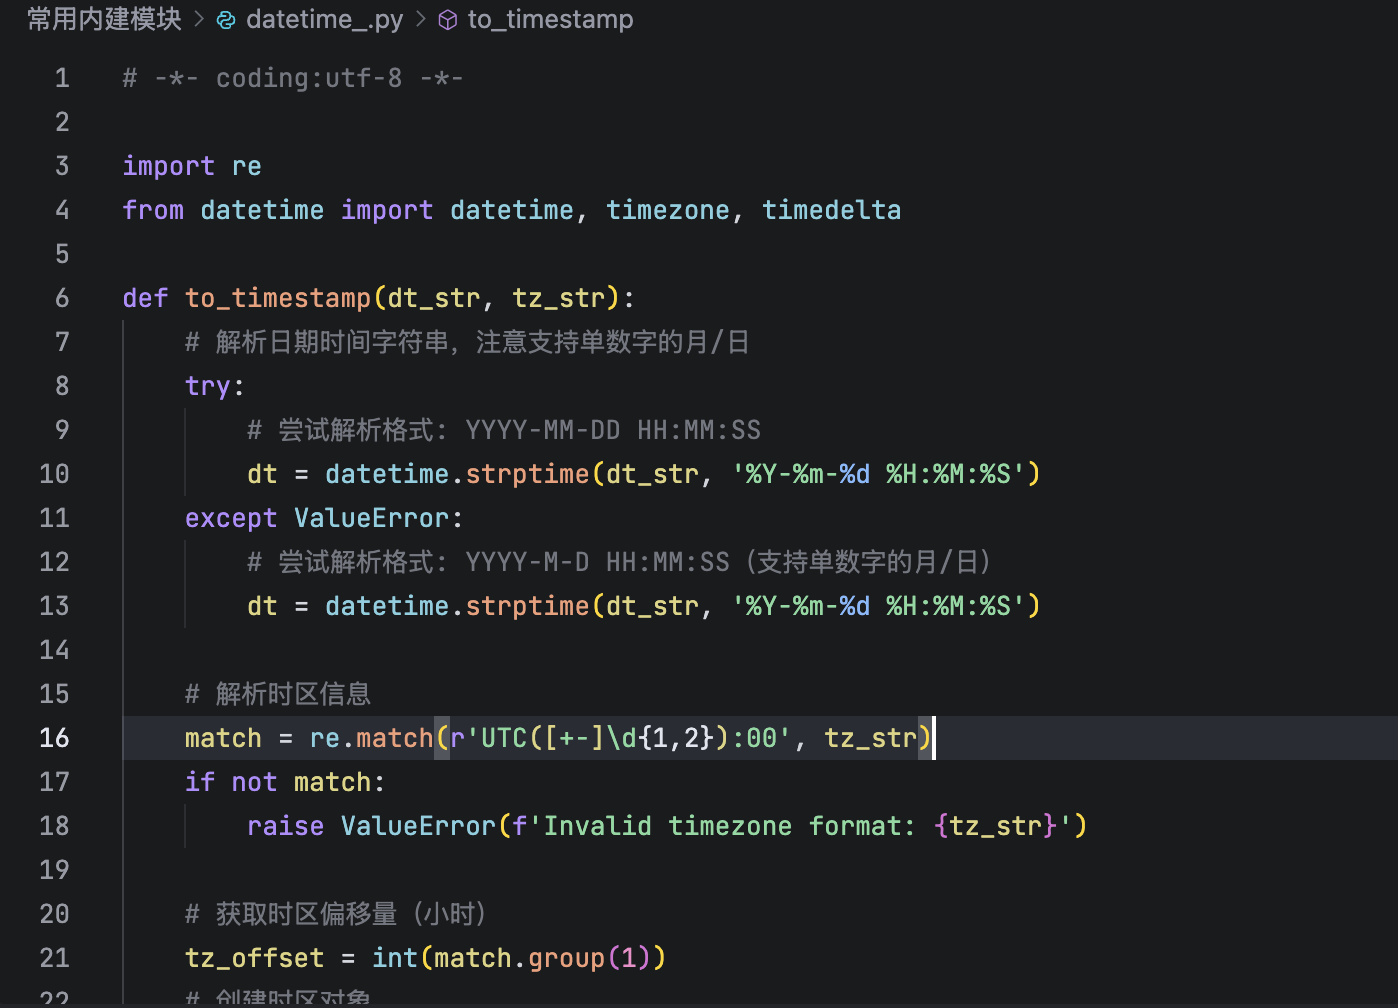Open the datetime_.py breadcrumb dropdown
Screen dimensions: 1398x1008
click(x=325, y=19)
